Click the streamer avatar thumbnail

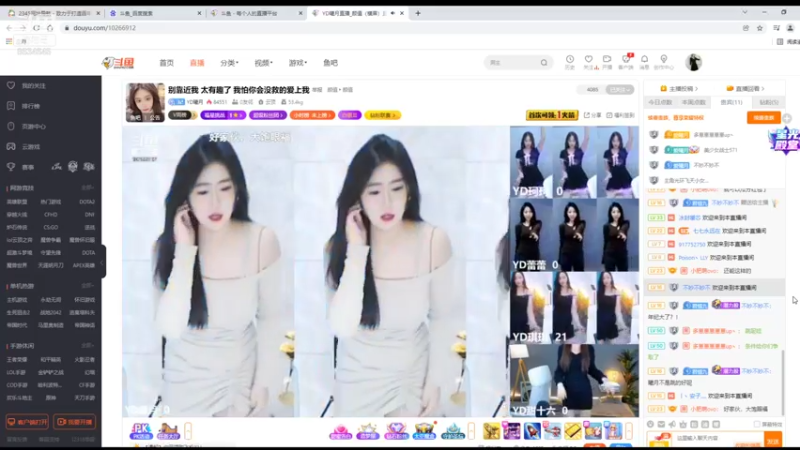point(145,102)
